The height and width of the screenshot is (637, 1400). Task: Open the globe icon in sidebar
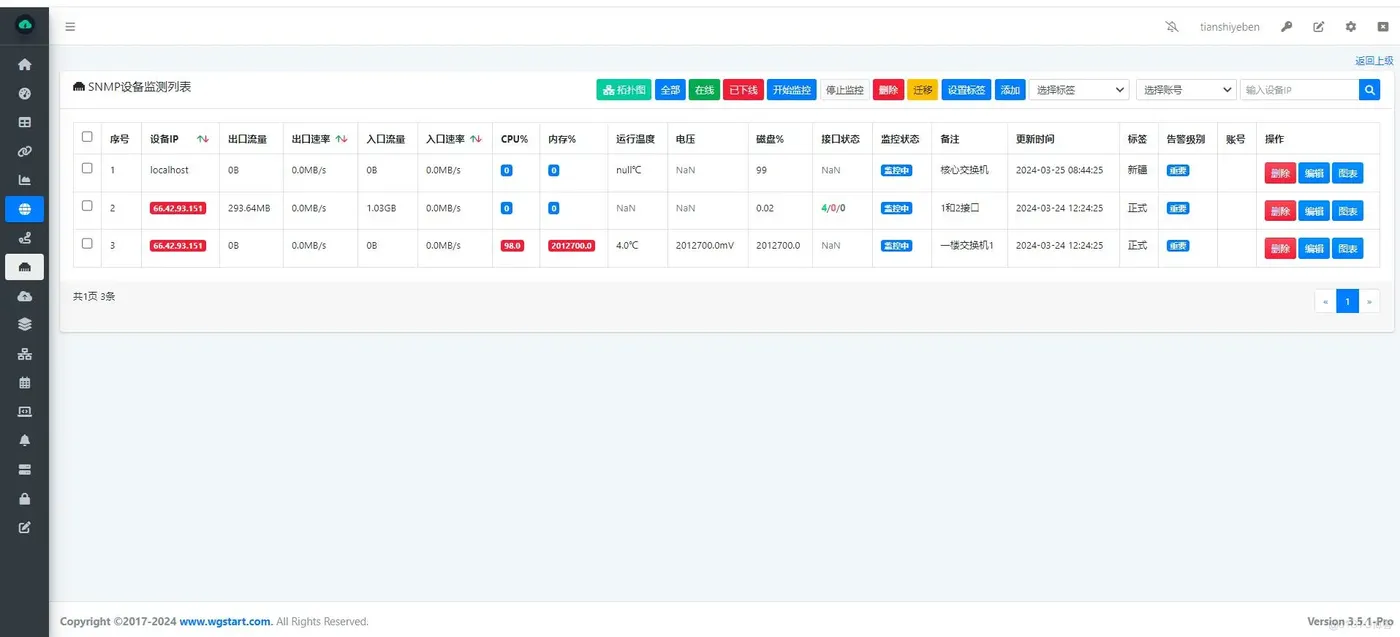[x=25, y=209]
